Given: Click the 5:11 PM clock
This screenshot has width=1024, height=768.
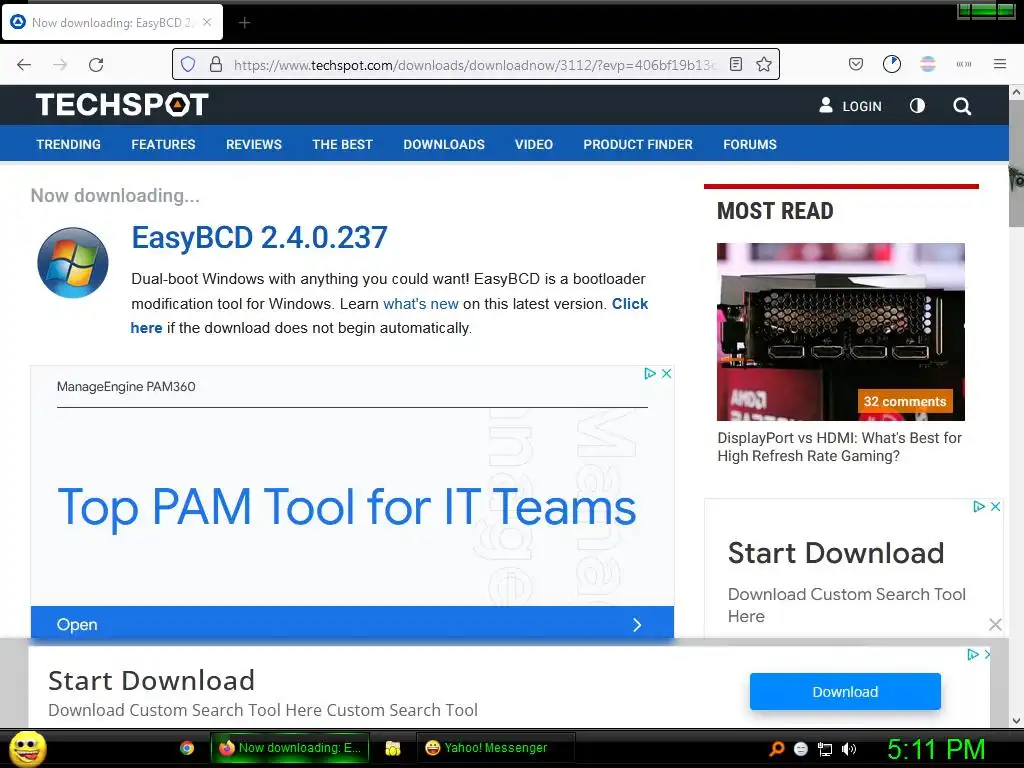Looking at the screenshot, I should coord(936,749).
